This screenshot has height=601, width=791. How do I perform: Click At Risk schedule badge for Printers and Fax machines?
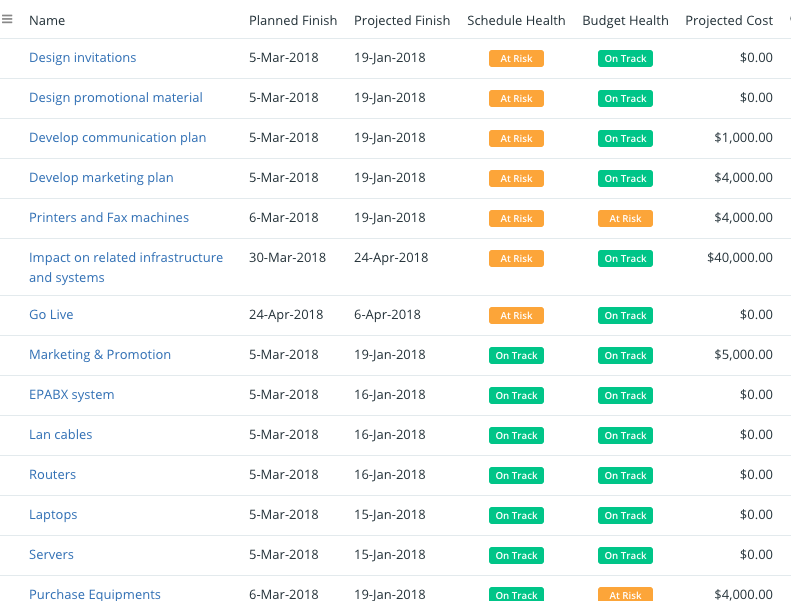pos(516,218)
